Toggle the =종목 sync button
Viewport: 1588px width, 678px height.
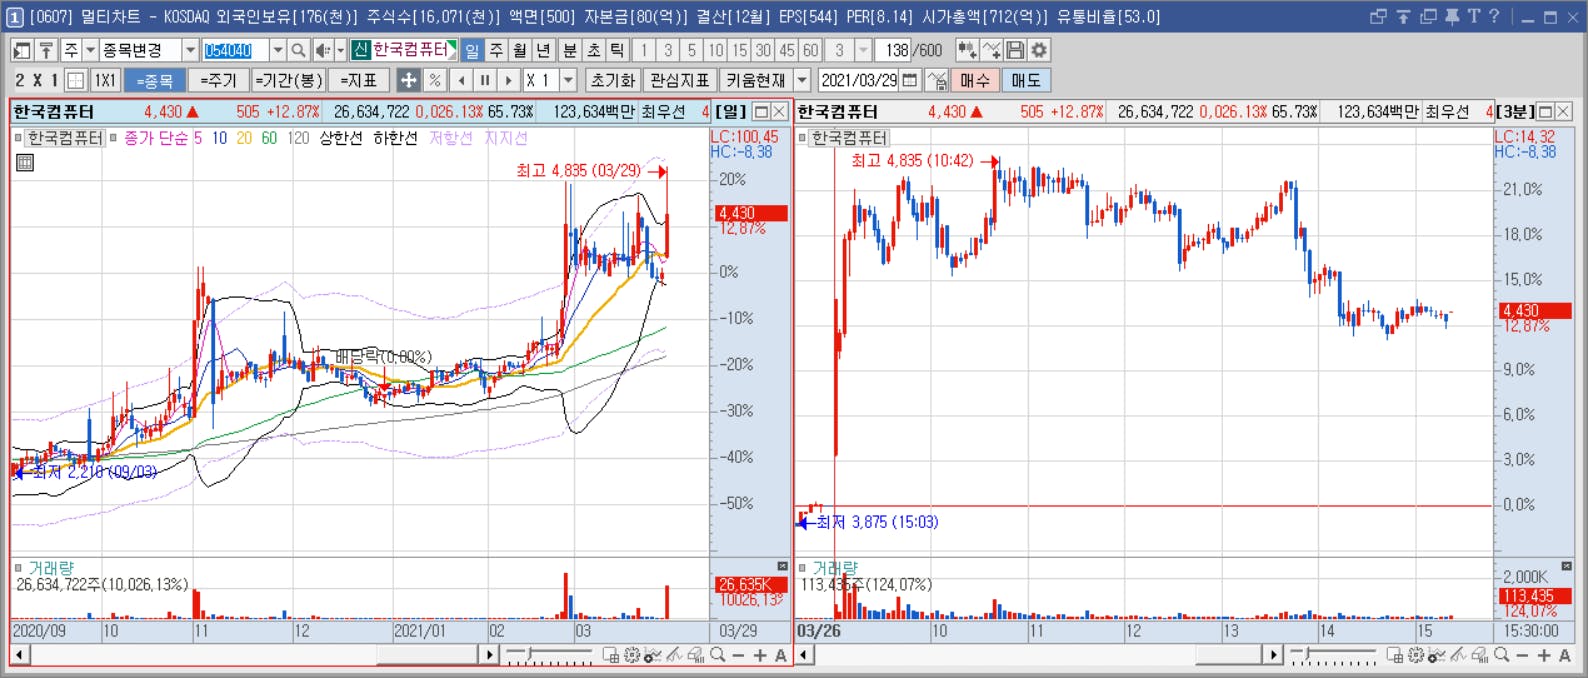(x=156, y=80)
